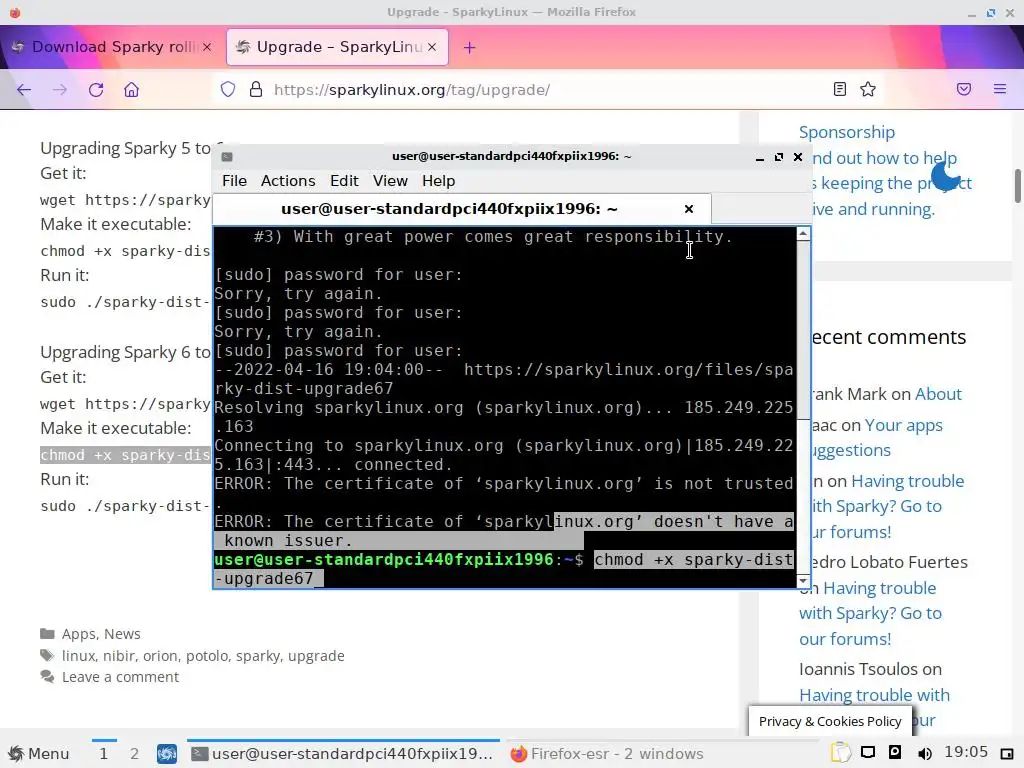The height and width of the screenshot is (768, 1024).
Task: Open the display tray icon
Action: (x=868, y=752)
